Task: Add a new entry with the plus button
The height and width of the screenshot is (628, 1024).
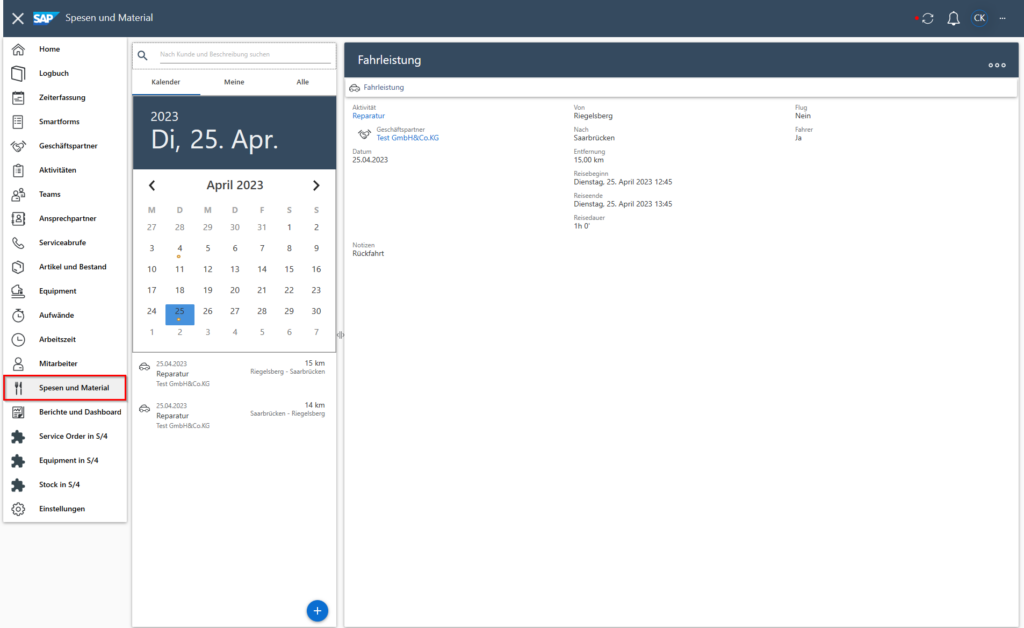Action: click(x=317, y=610)
